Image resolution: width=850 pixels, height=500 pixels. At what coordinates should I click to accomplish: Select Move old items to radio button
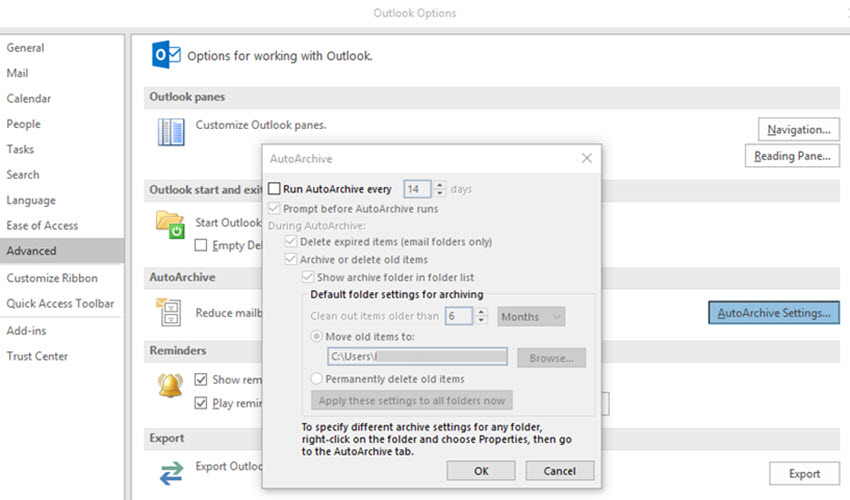point(316,336)
